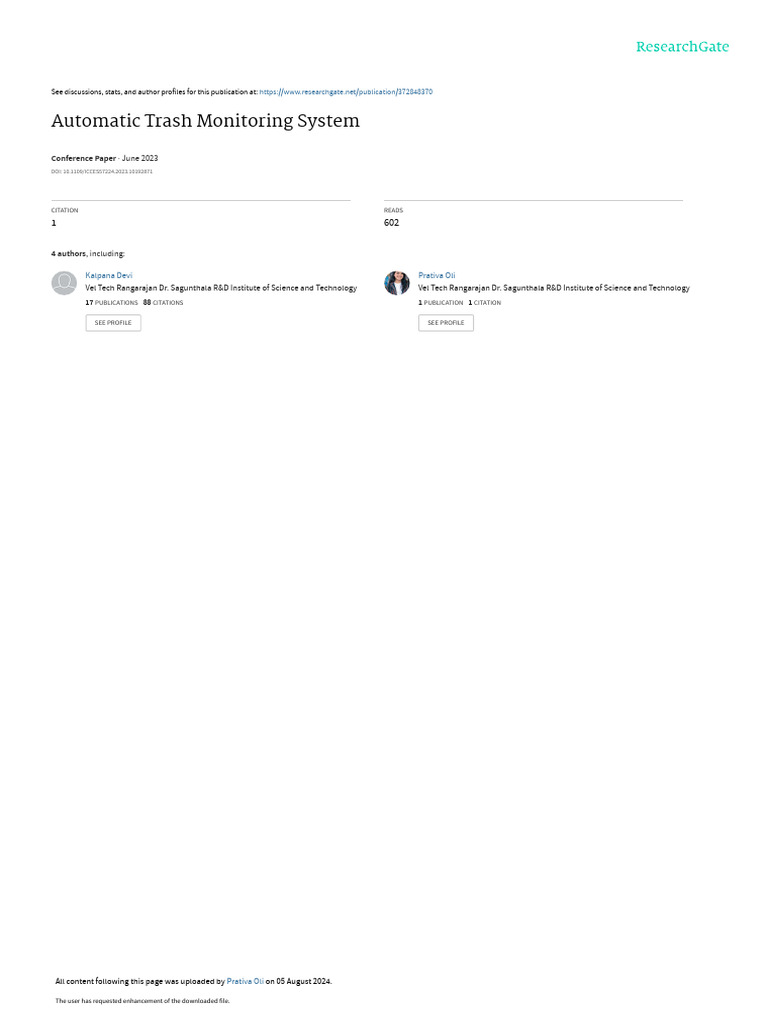Click Kalpana Devi's Vel Tech affiliation text
The image size is (768, 1024).
tap(221, 288)
